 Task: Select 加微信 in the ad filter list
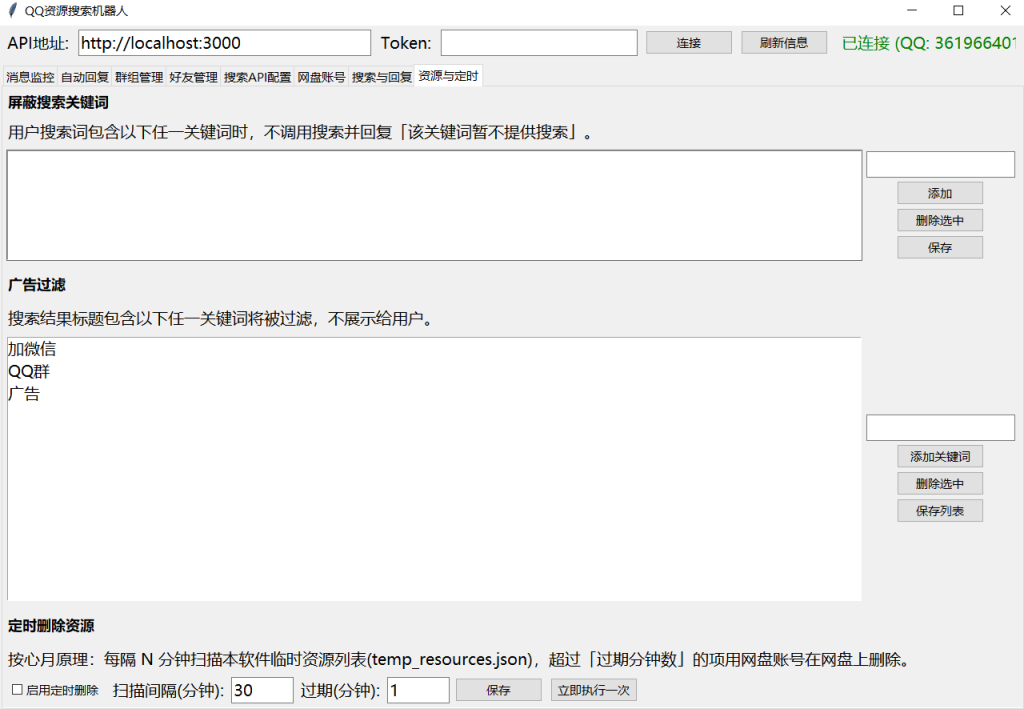tap(32, 350)
